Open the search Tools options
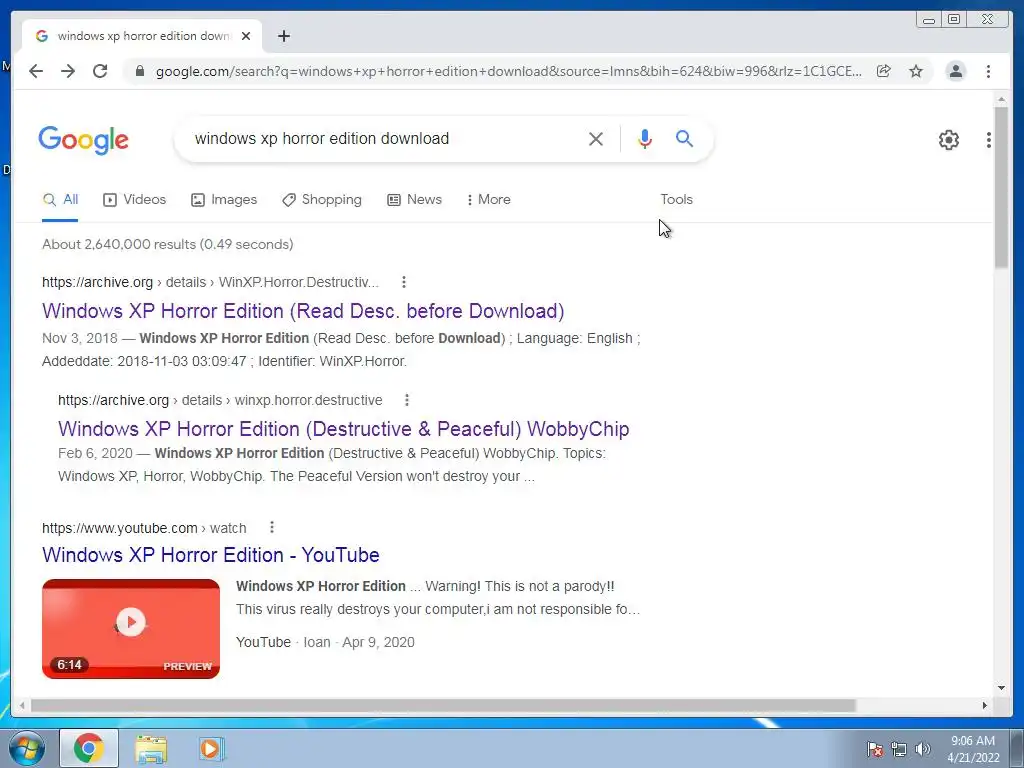 pyautogui.click(x=677, y=200)
